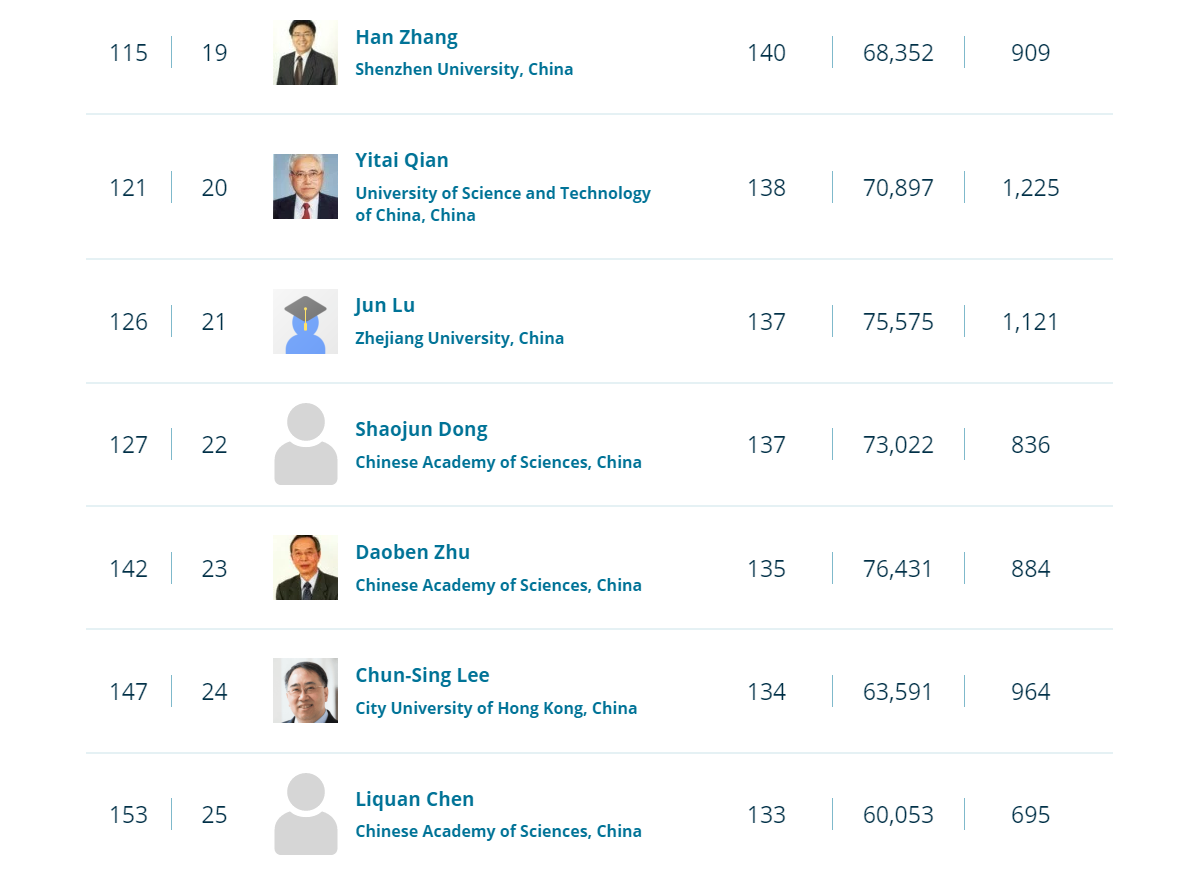Open the Shaojun Dong name link
1198x870 pixels.
click(421, 429)
